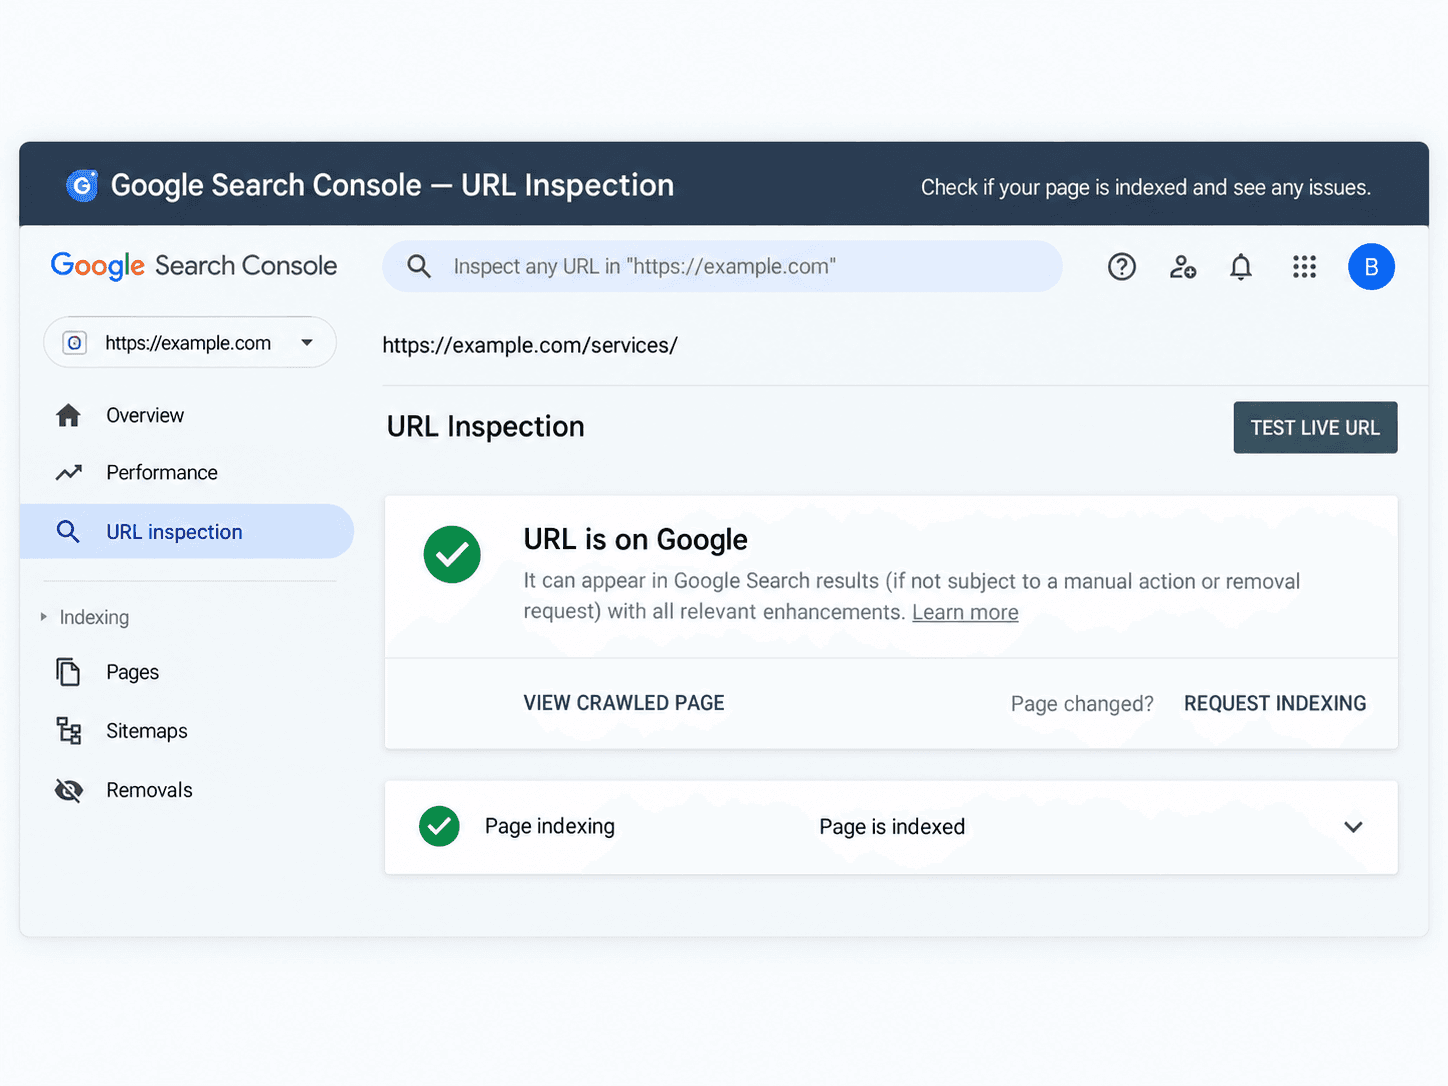Expand the Page indexing row chevron

pyautogui.click(x=1353, y=827)
